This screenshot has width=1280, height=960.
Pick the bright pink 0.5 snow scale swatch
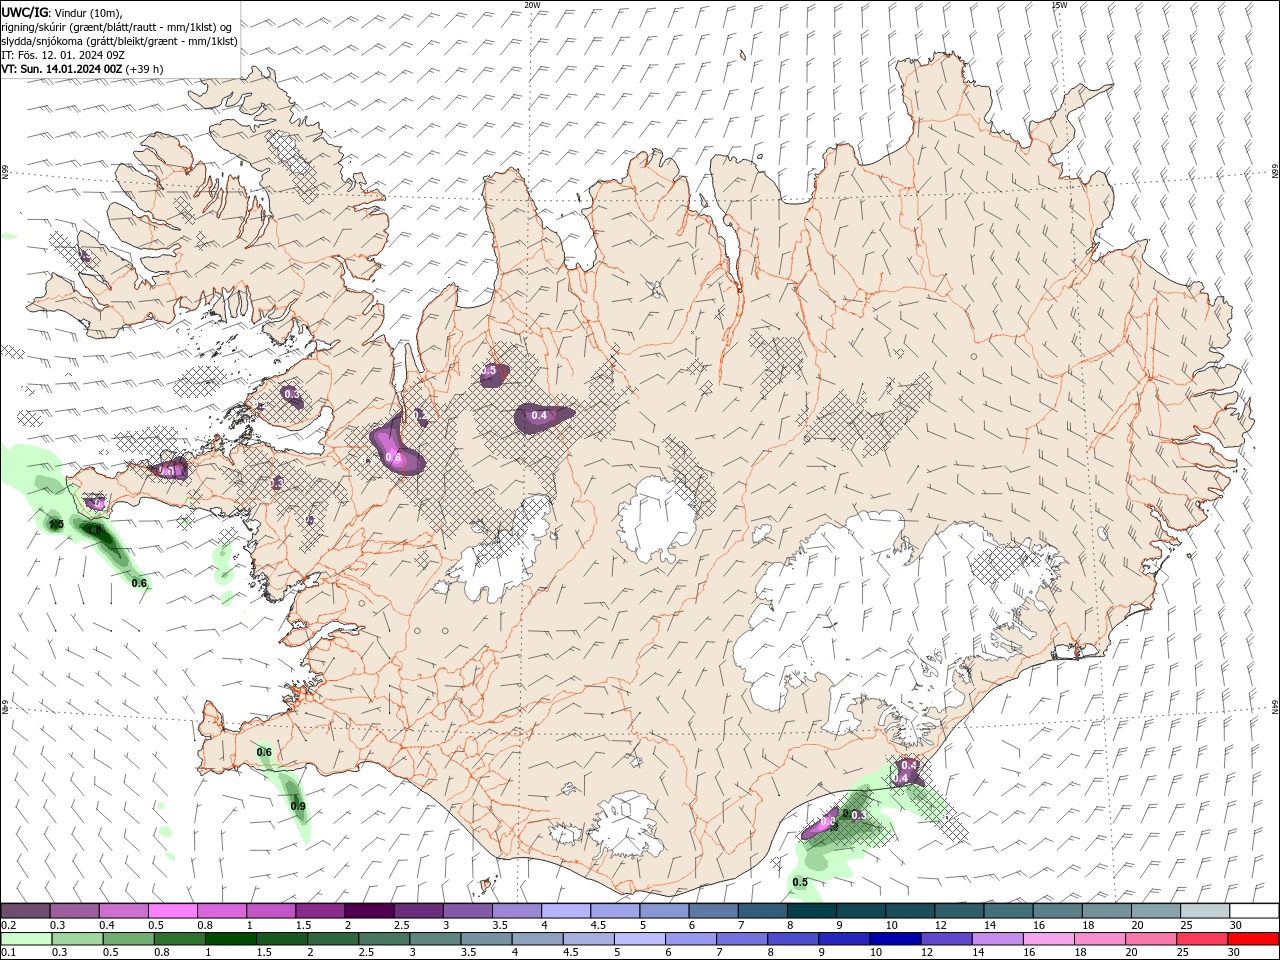click(x=172, y=911)
